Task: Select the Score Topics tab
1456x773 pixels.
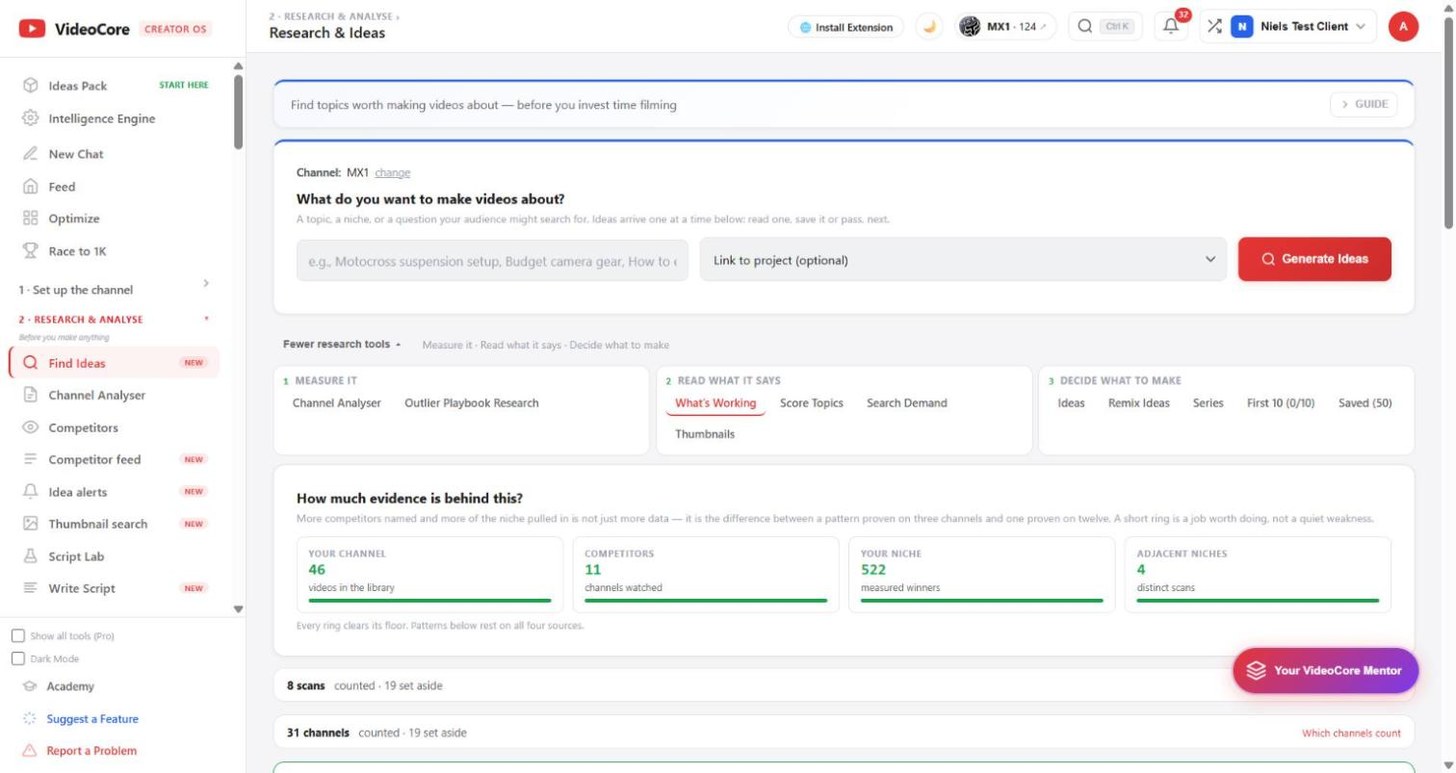Action: [x=811, y=403]
